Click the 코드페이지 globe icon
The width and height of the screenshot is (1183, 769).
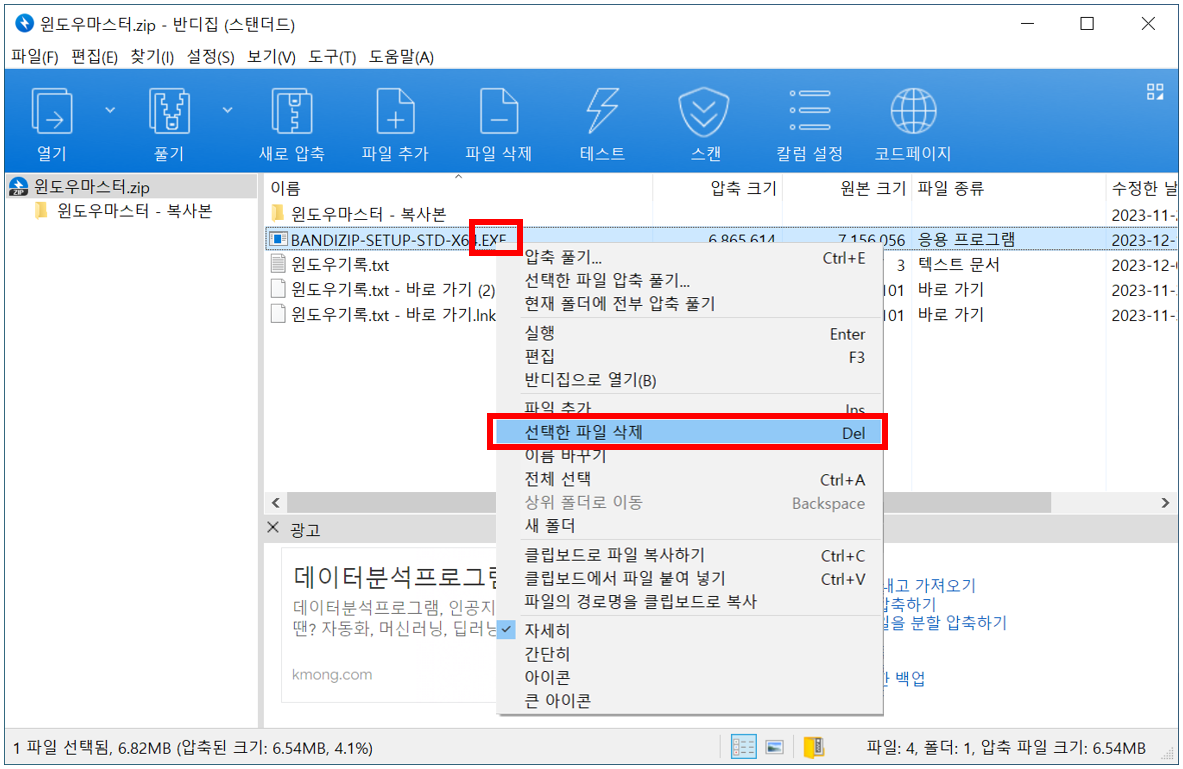pyautogui.click(x=913, y=112)
